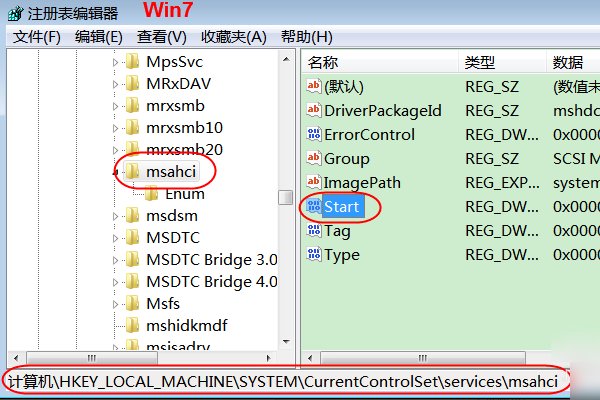Click the MSDTC Bridge 3.0 folder icon
The width and height of the screenshot is (600, 400).
coord(132,260)
